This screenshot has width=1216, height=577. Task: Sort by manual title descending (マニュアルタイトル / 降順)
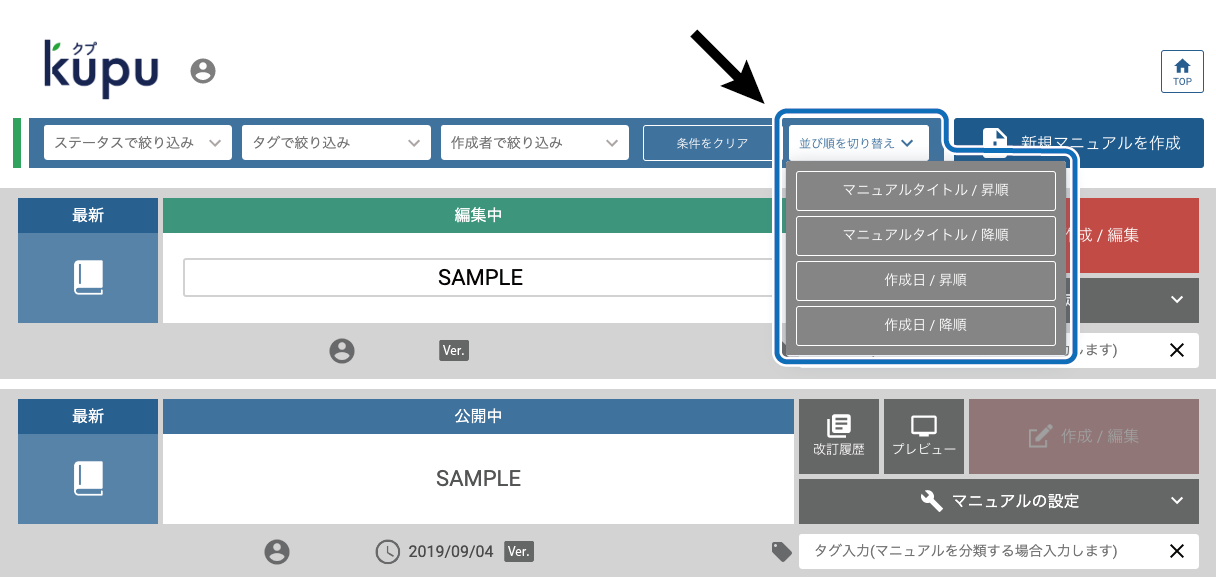[x=925, y=235]
